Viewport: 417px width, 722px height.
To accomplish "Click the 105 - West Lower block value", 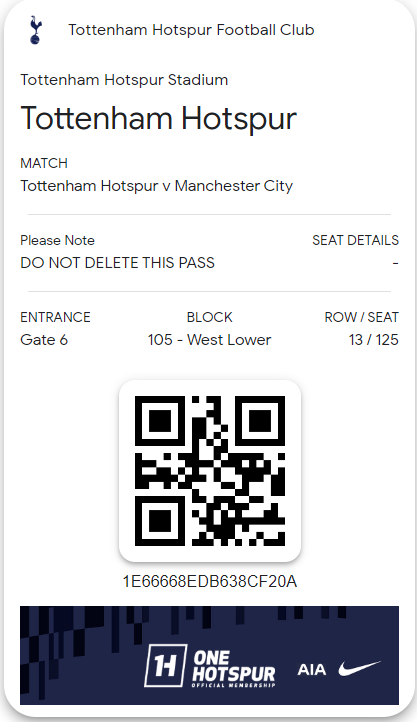I will (x=209, y=340).
